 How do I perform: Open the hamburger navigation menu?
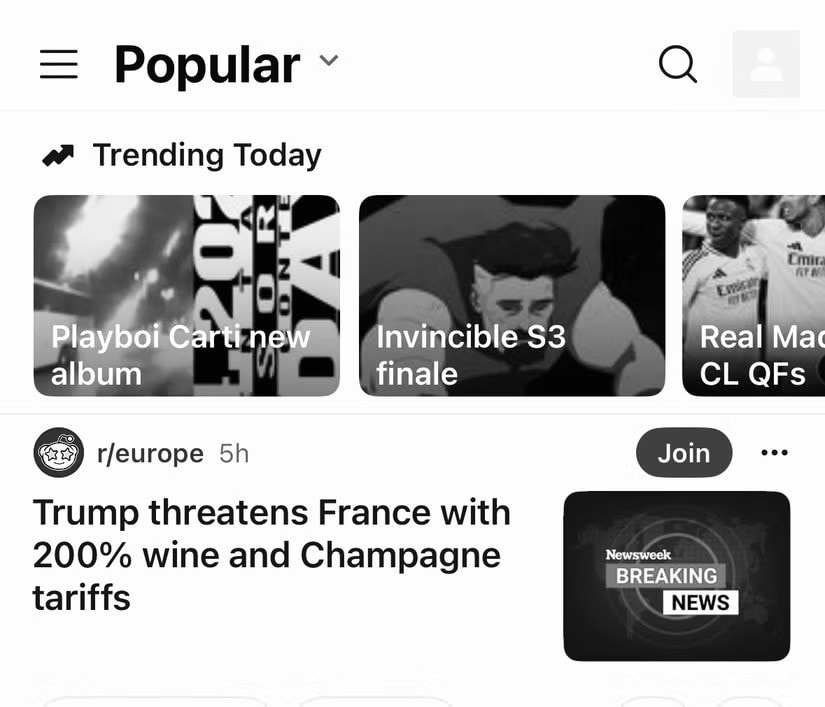click(x=59, y=65)
